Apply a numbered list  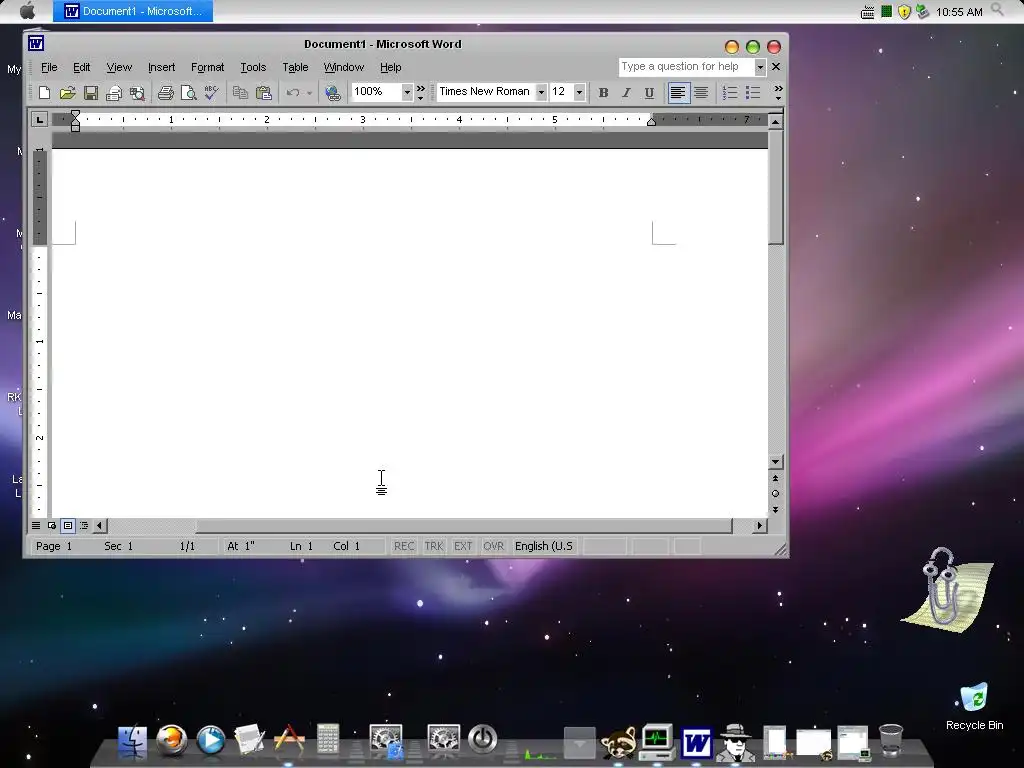pyautogui.click(x=729, y=93)
